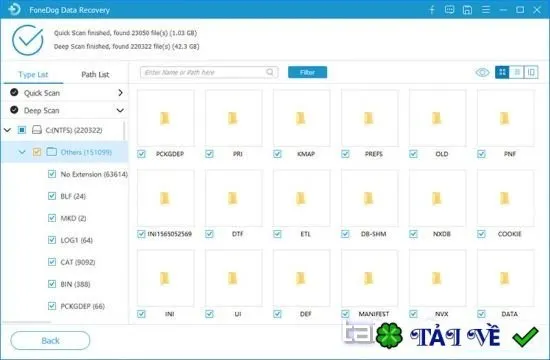This screenshot has height=360, width=550.
Task: Open the INI1565052569 folder thumbnail
Action: click(x=165, y=198)
